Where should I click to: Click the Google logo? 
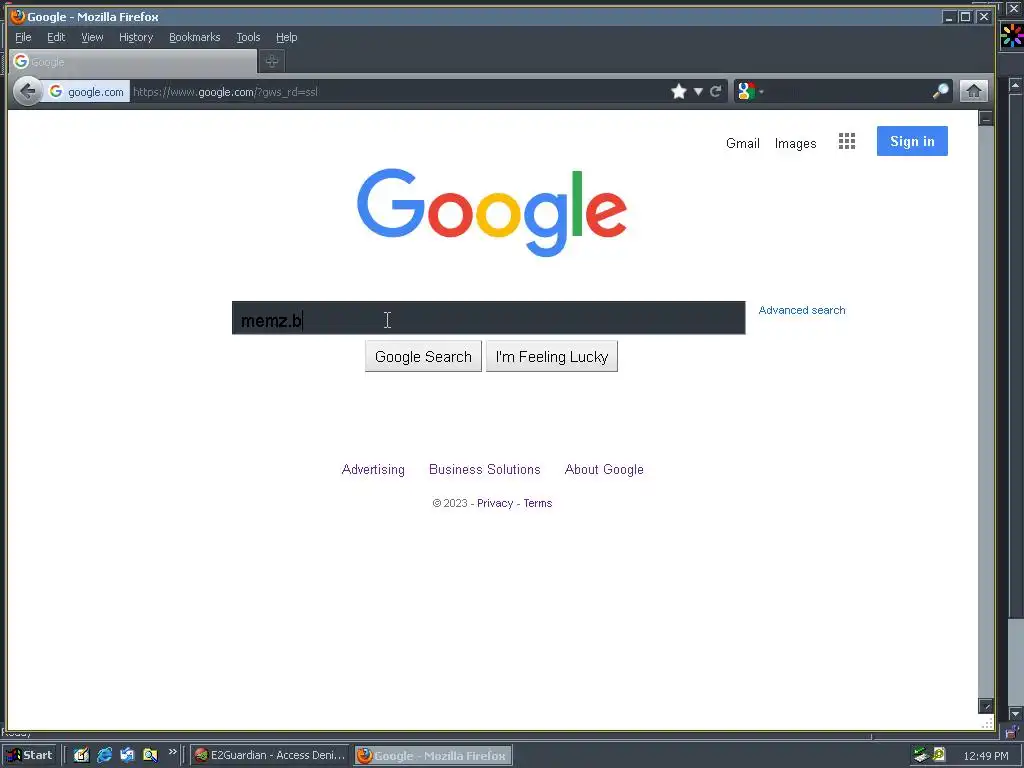(492, 213)
